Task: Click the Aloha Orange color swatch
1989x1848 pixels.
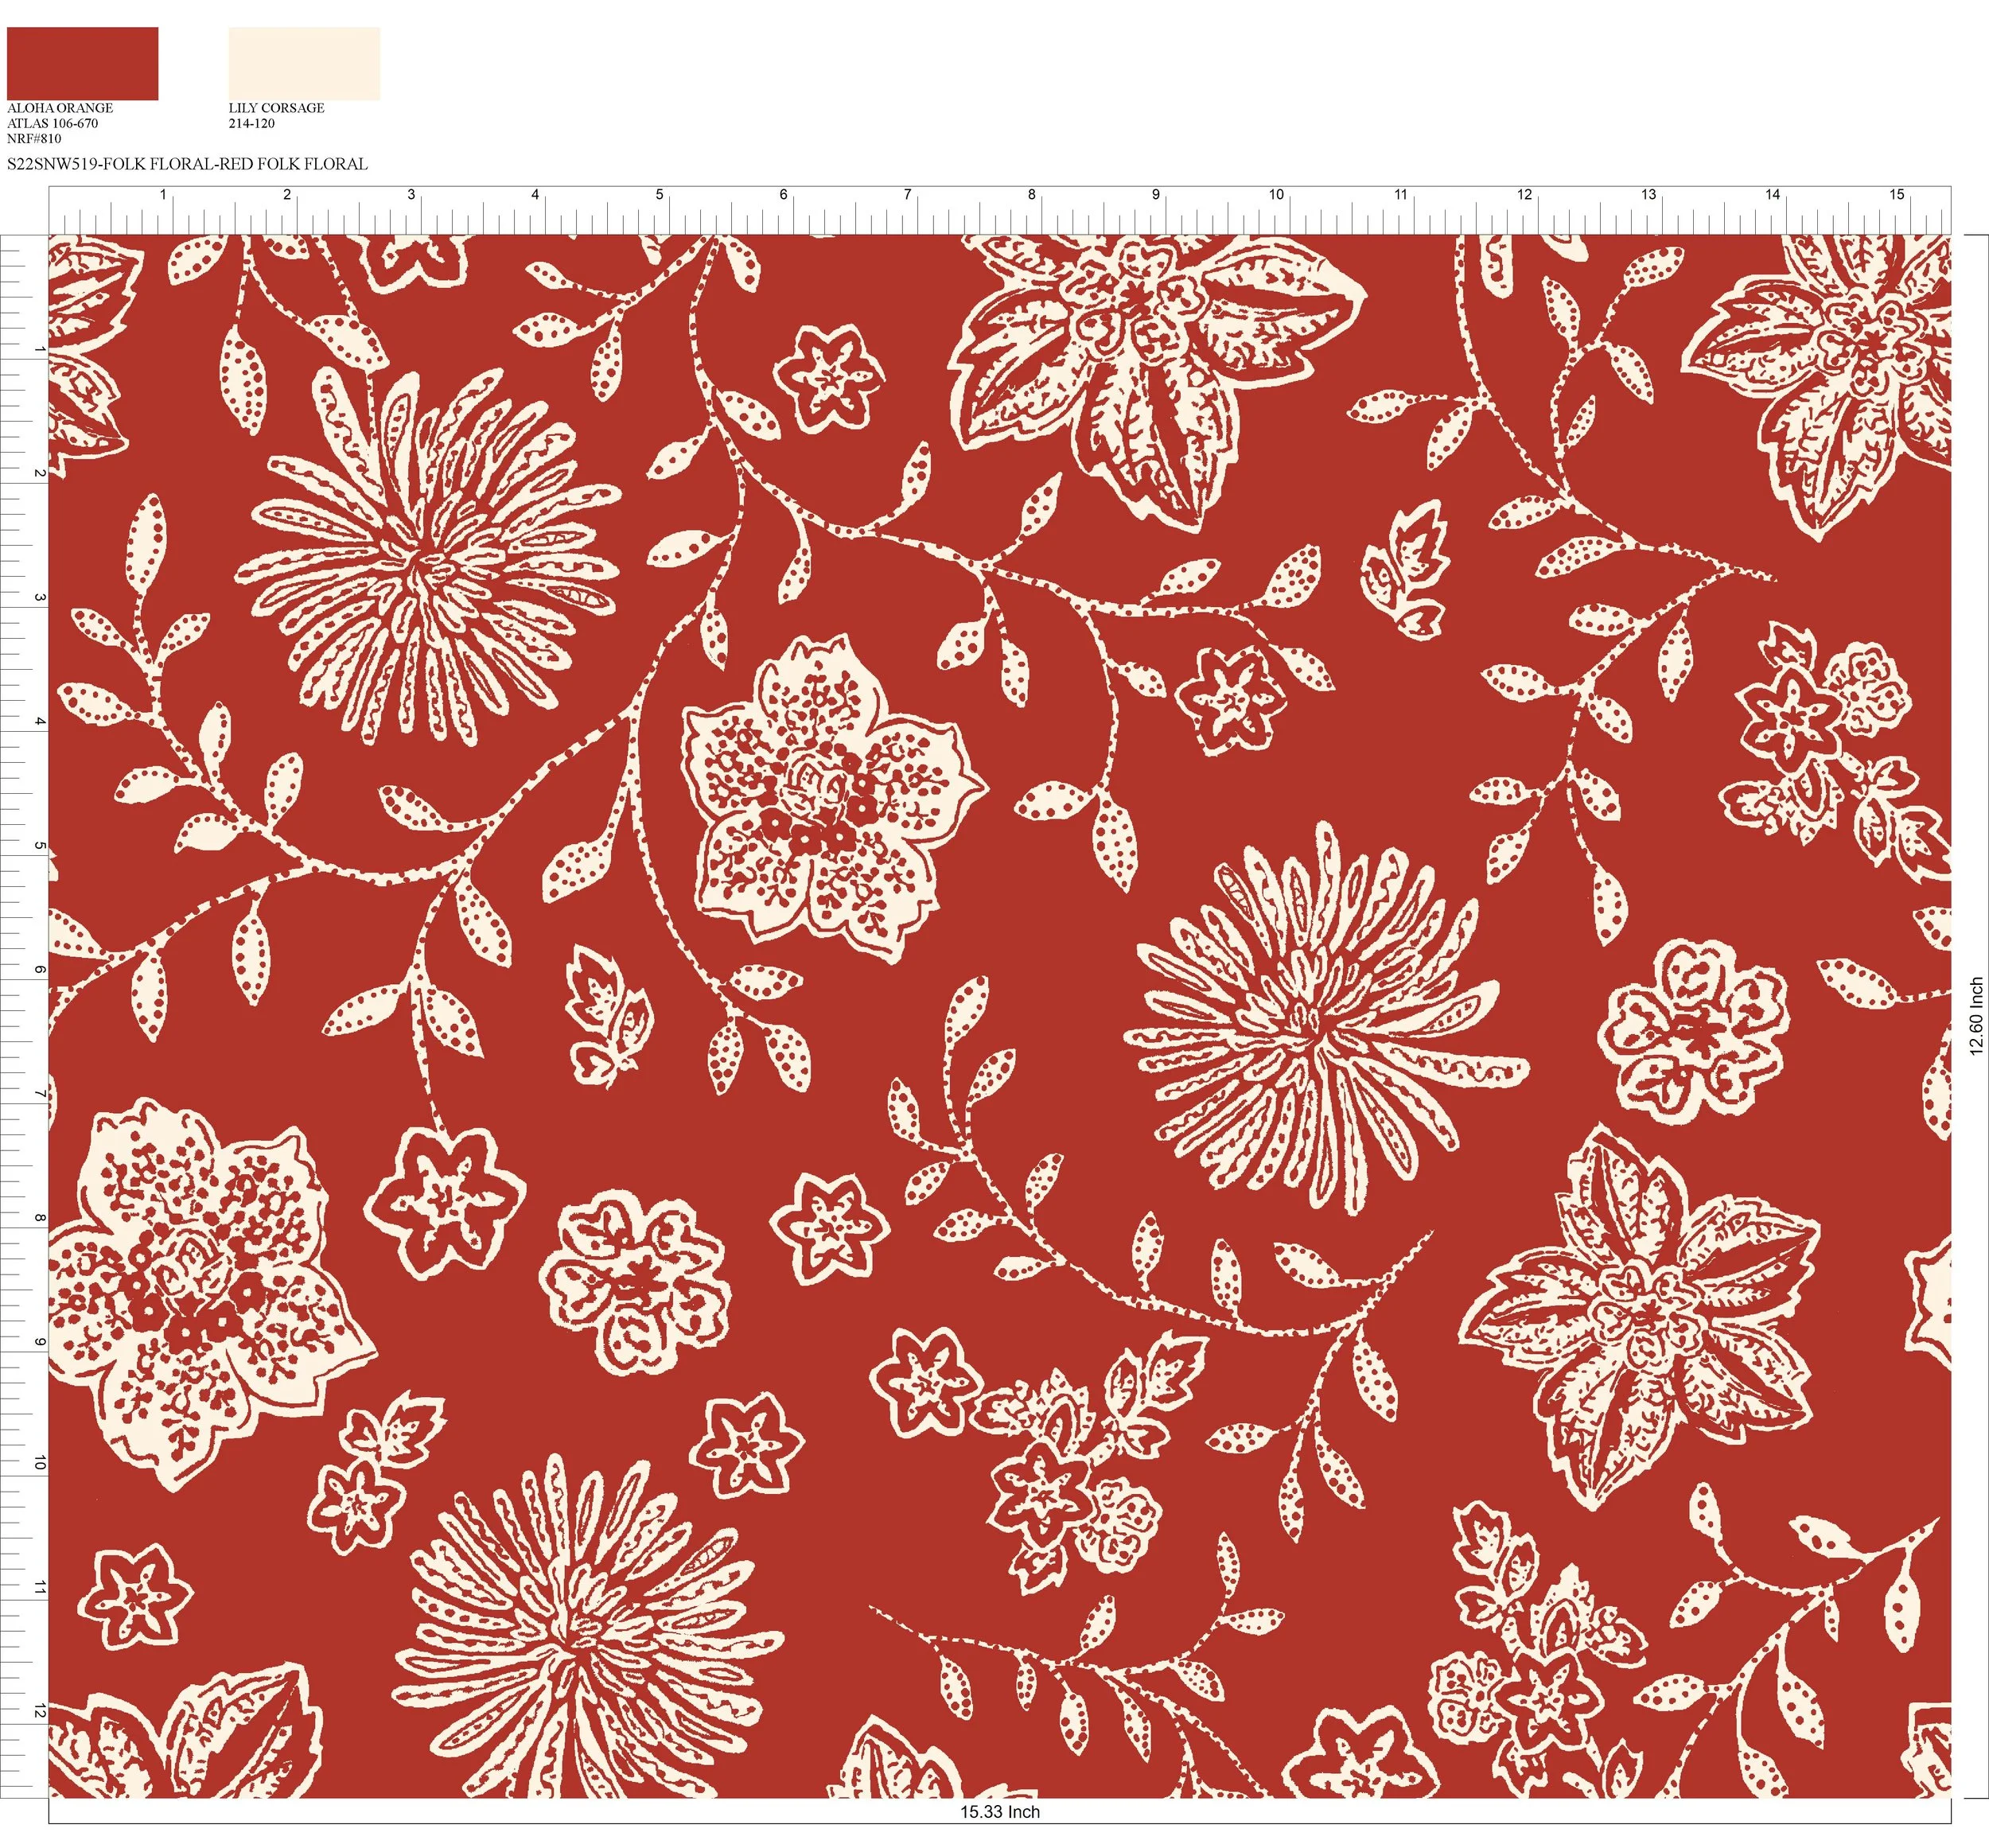Action: tap(82, 63)
